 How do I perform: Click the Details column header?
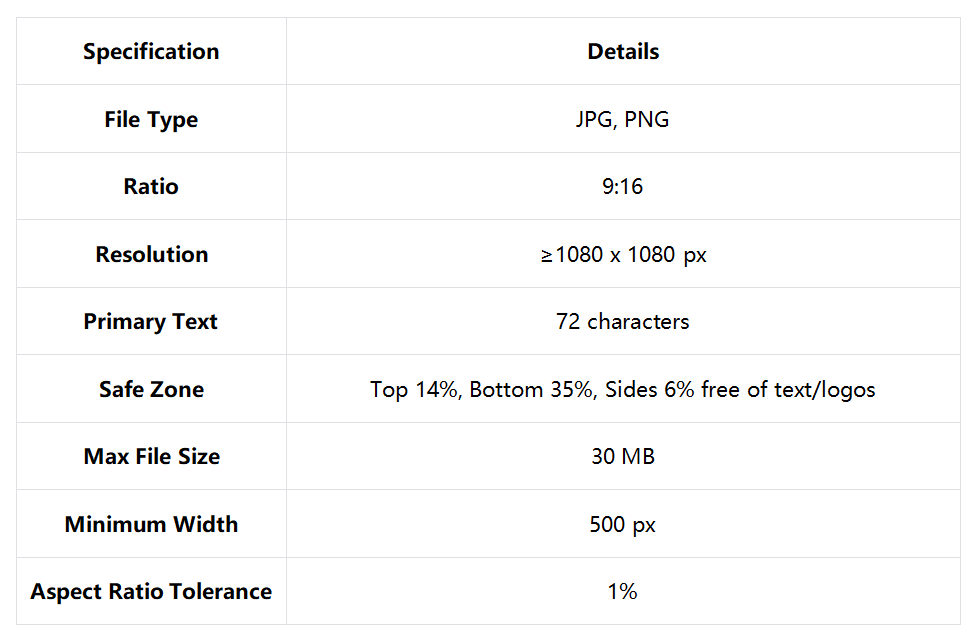pyautogui.click(x=623, y=52)
